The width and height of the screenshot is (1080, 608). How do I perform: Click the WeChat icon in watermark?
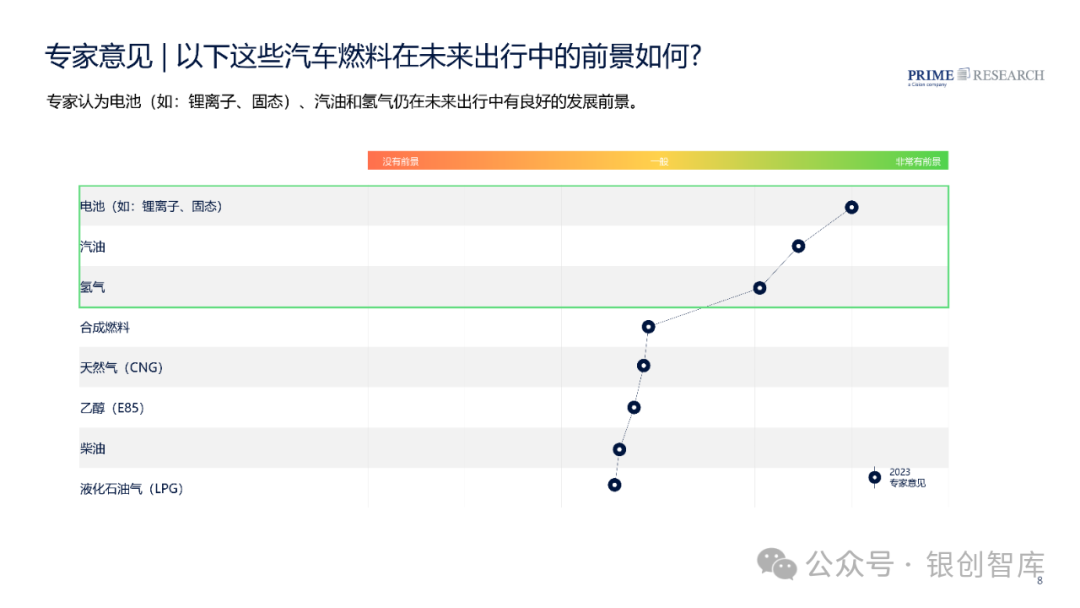777,565
